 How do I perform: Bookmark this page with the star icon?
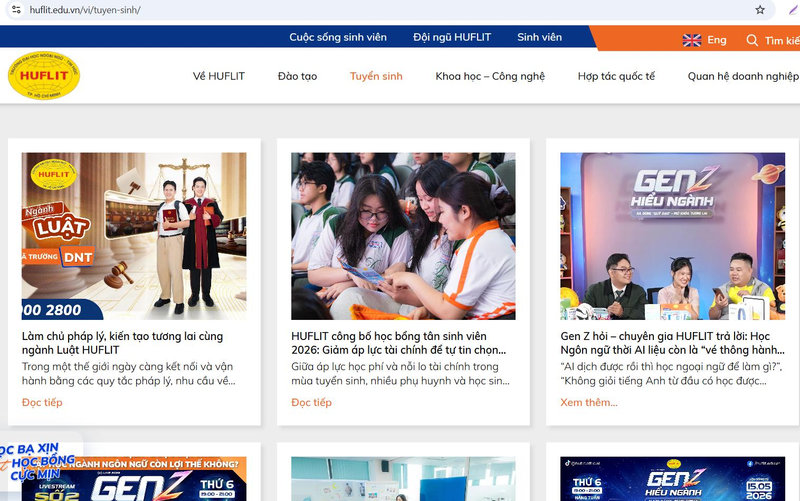point(760,10)
